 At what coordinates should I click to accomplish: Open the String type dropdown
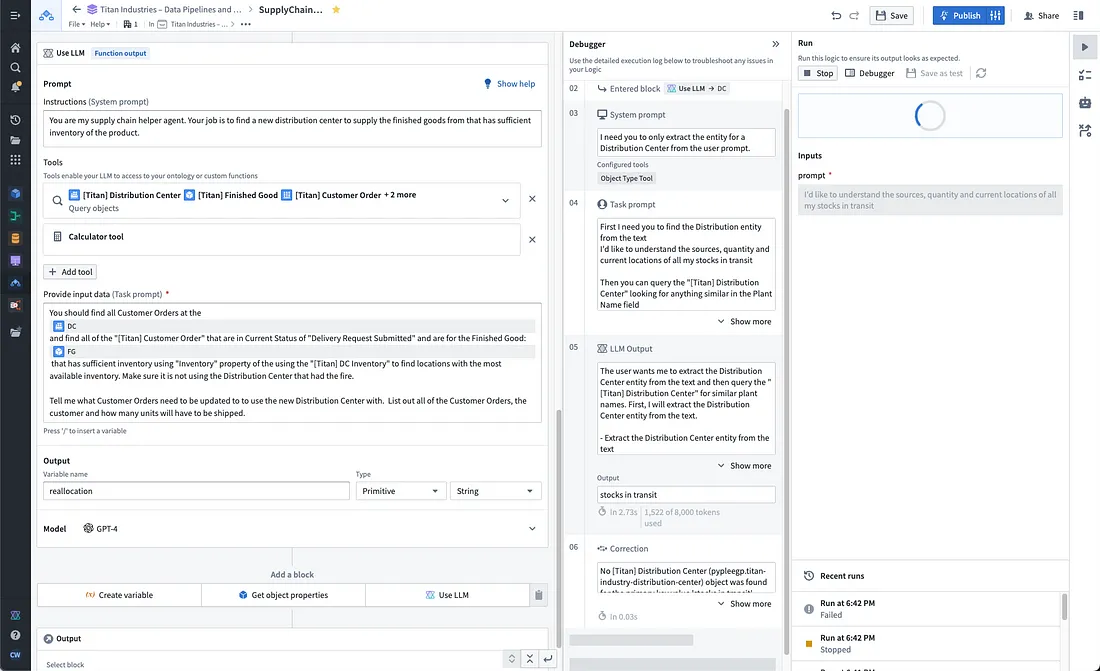click(495, 491)
